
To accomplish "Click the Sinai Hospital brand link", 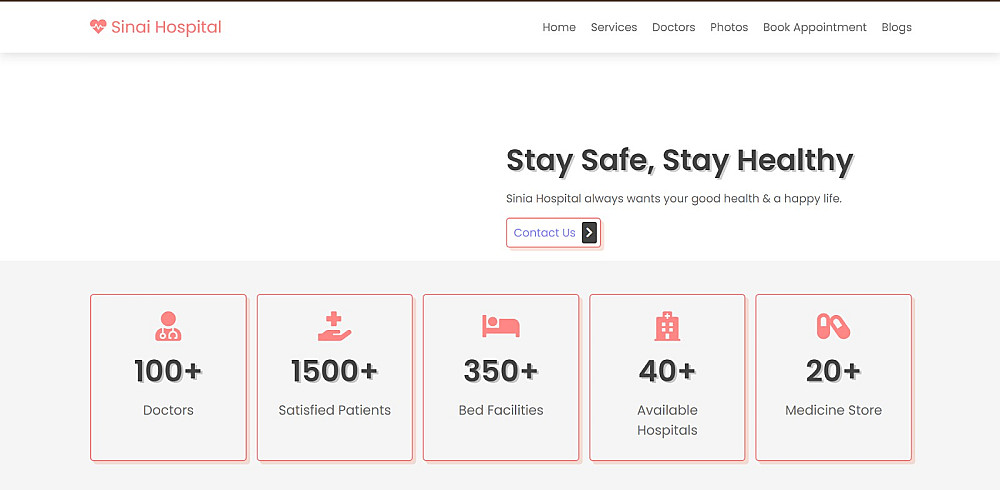I will [x=156, y=27].
